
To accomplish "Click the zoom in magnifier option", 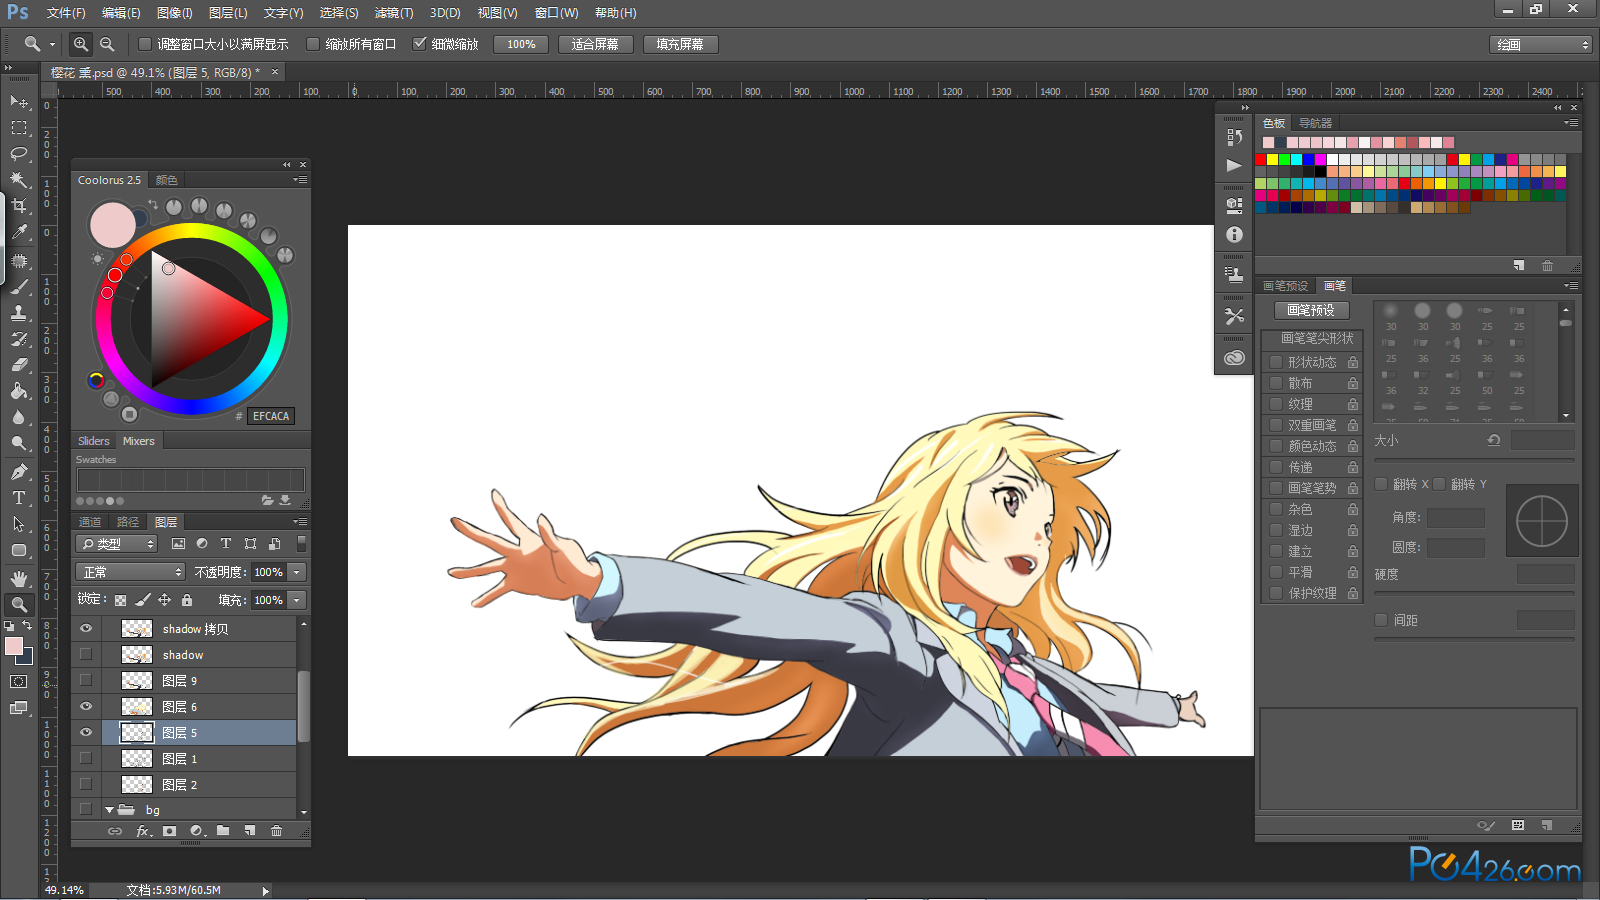I will pos(81,44).
